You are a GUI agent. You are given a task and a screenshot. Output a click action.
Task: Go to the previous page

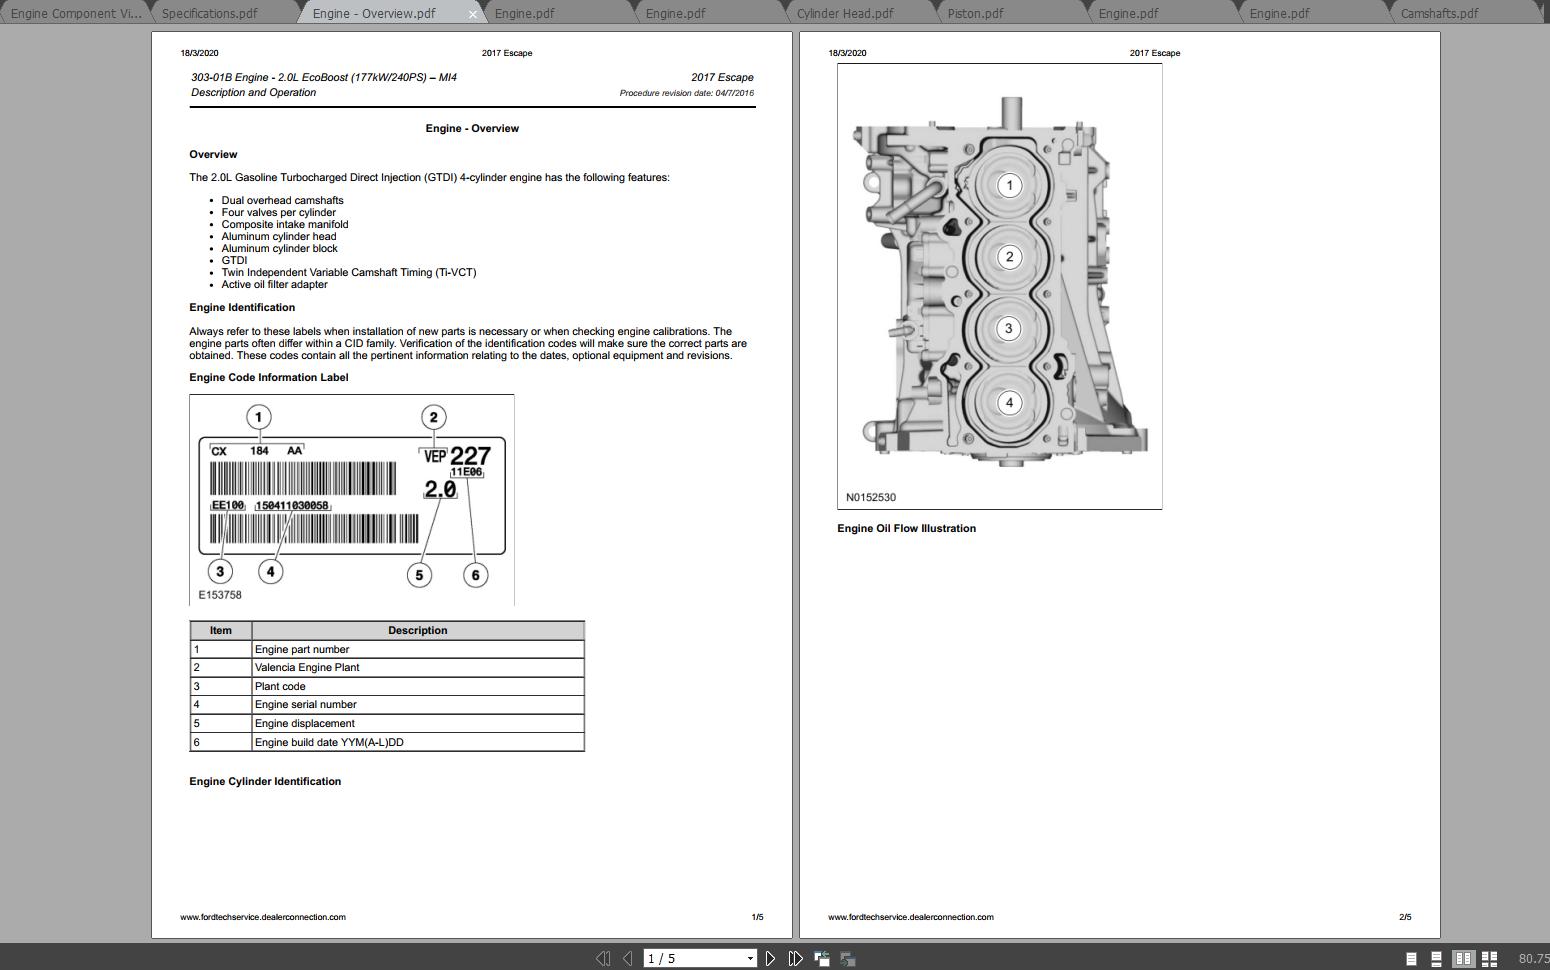627,957
